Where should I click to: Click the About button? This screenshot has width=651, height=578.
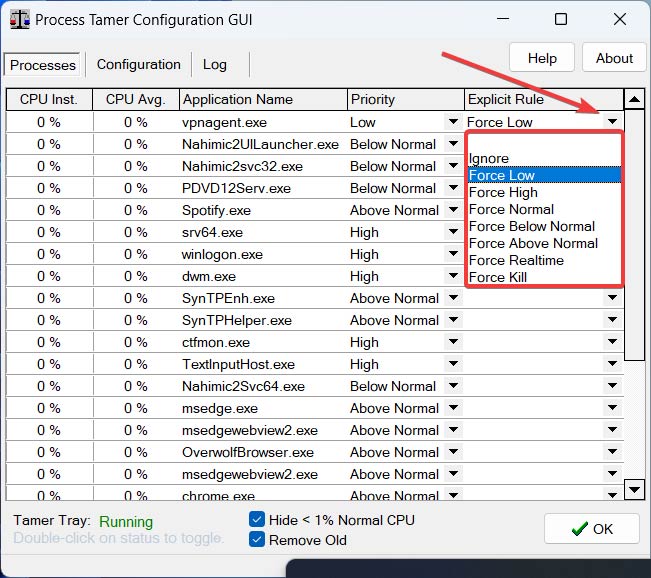click(614, 58)
